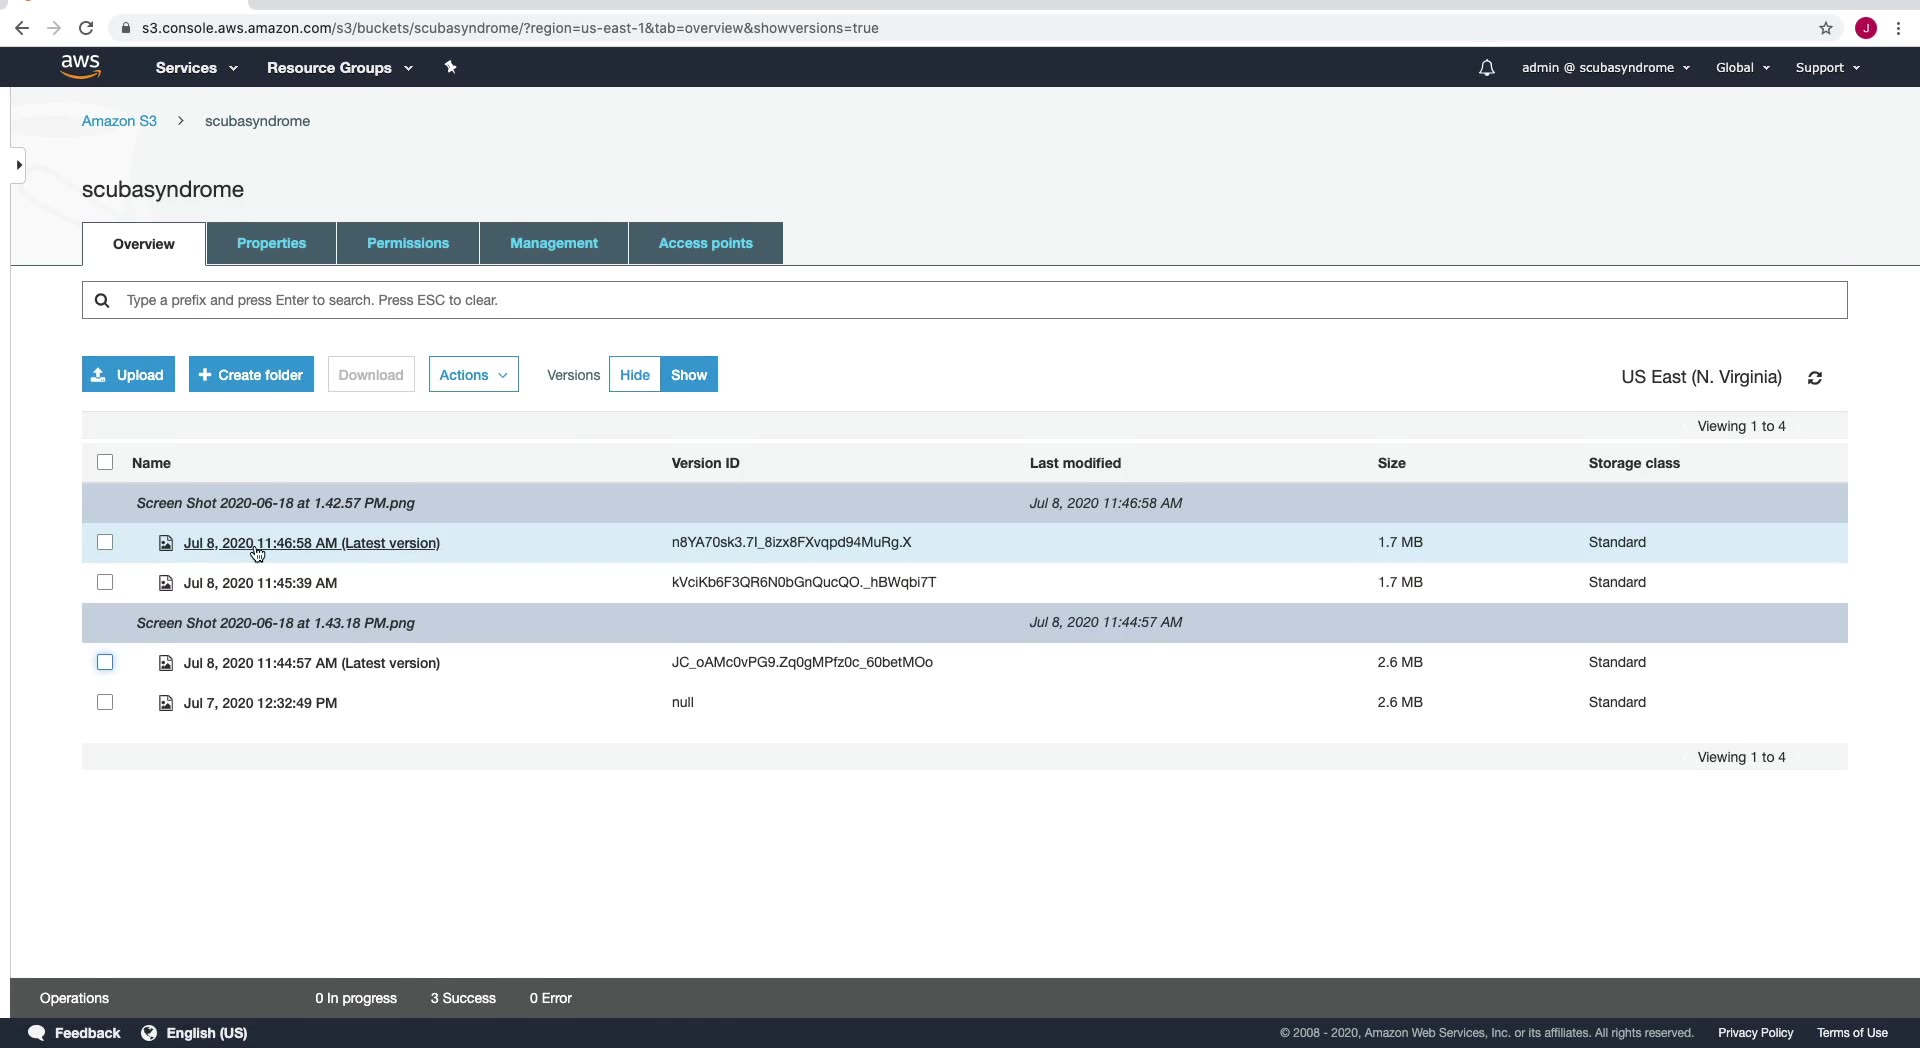
Task: Click the AWS logo home icon
Action: click(80, 67)
